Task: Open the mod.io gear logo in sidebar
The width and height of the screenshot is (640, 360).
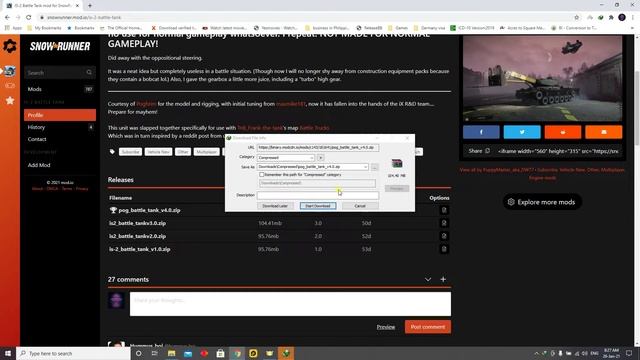Action: 10,46
